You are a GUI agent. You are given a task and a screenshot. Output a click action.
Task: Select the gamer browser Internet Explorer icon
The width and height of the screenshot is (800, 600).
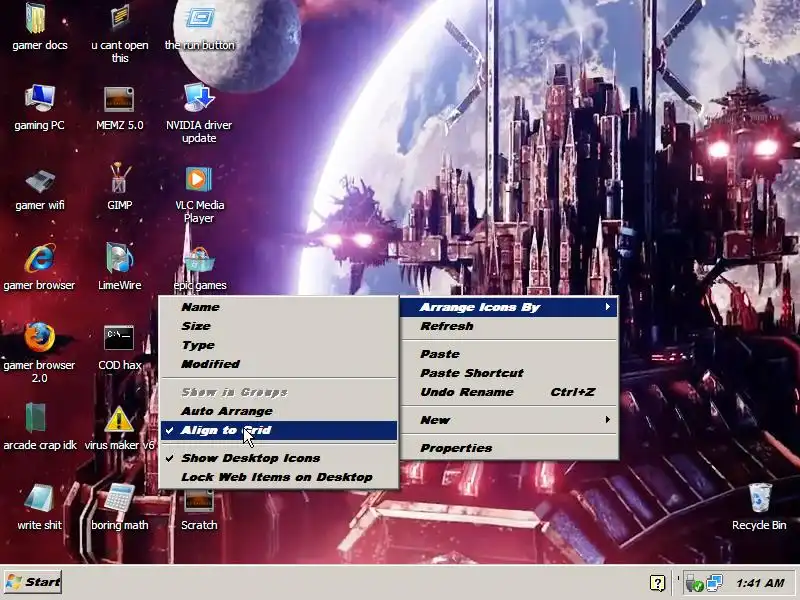(x=40, y=259)
